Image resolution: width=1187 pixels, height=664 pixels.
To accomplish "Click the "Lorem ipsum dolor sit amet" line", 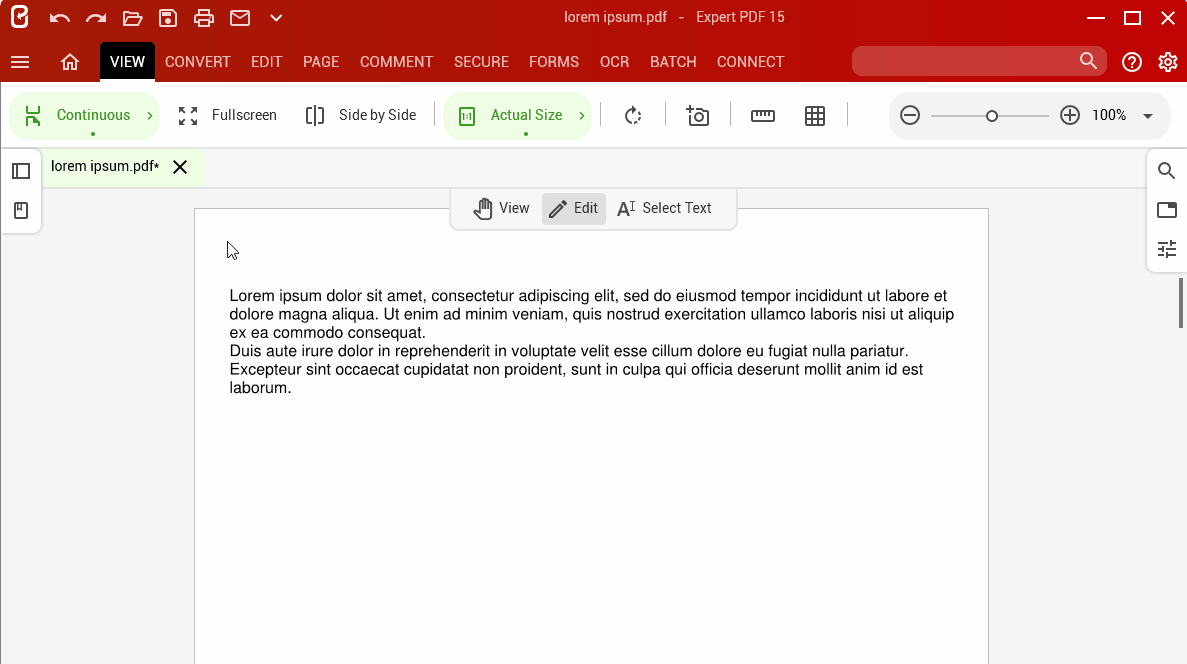I will click(x=588, y=296).
